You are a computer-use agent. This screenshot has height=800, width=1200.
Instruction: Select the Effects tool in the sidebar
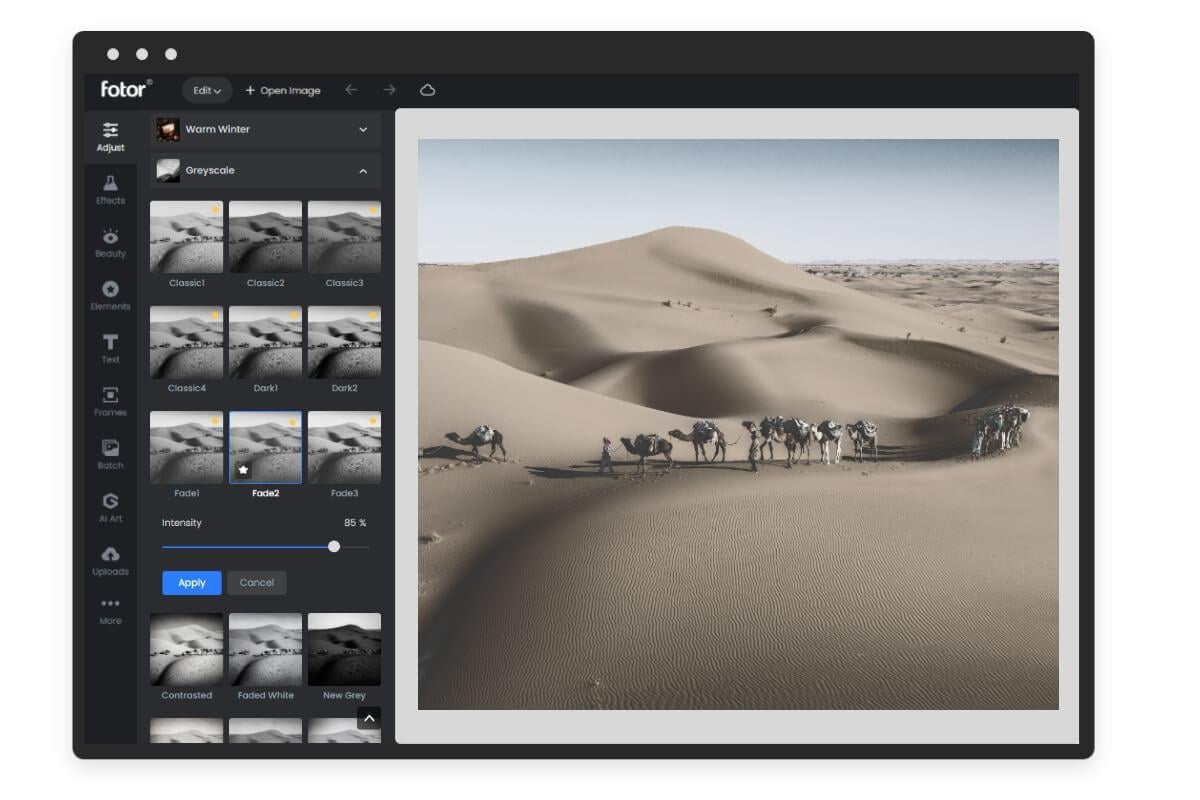pos(110,190)
